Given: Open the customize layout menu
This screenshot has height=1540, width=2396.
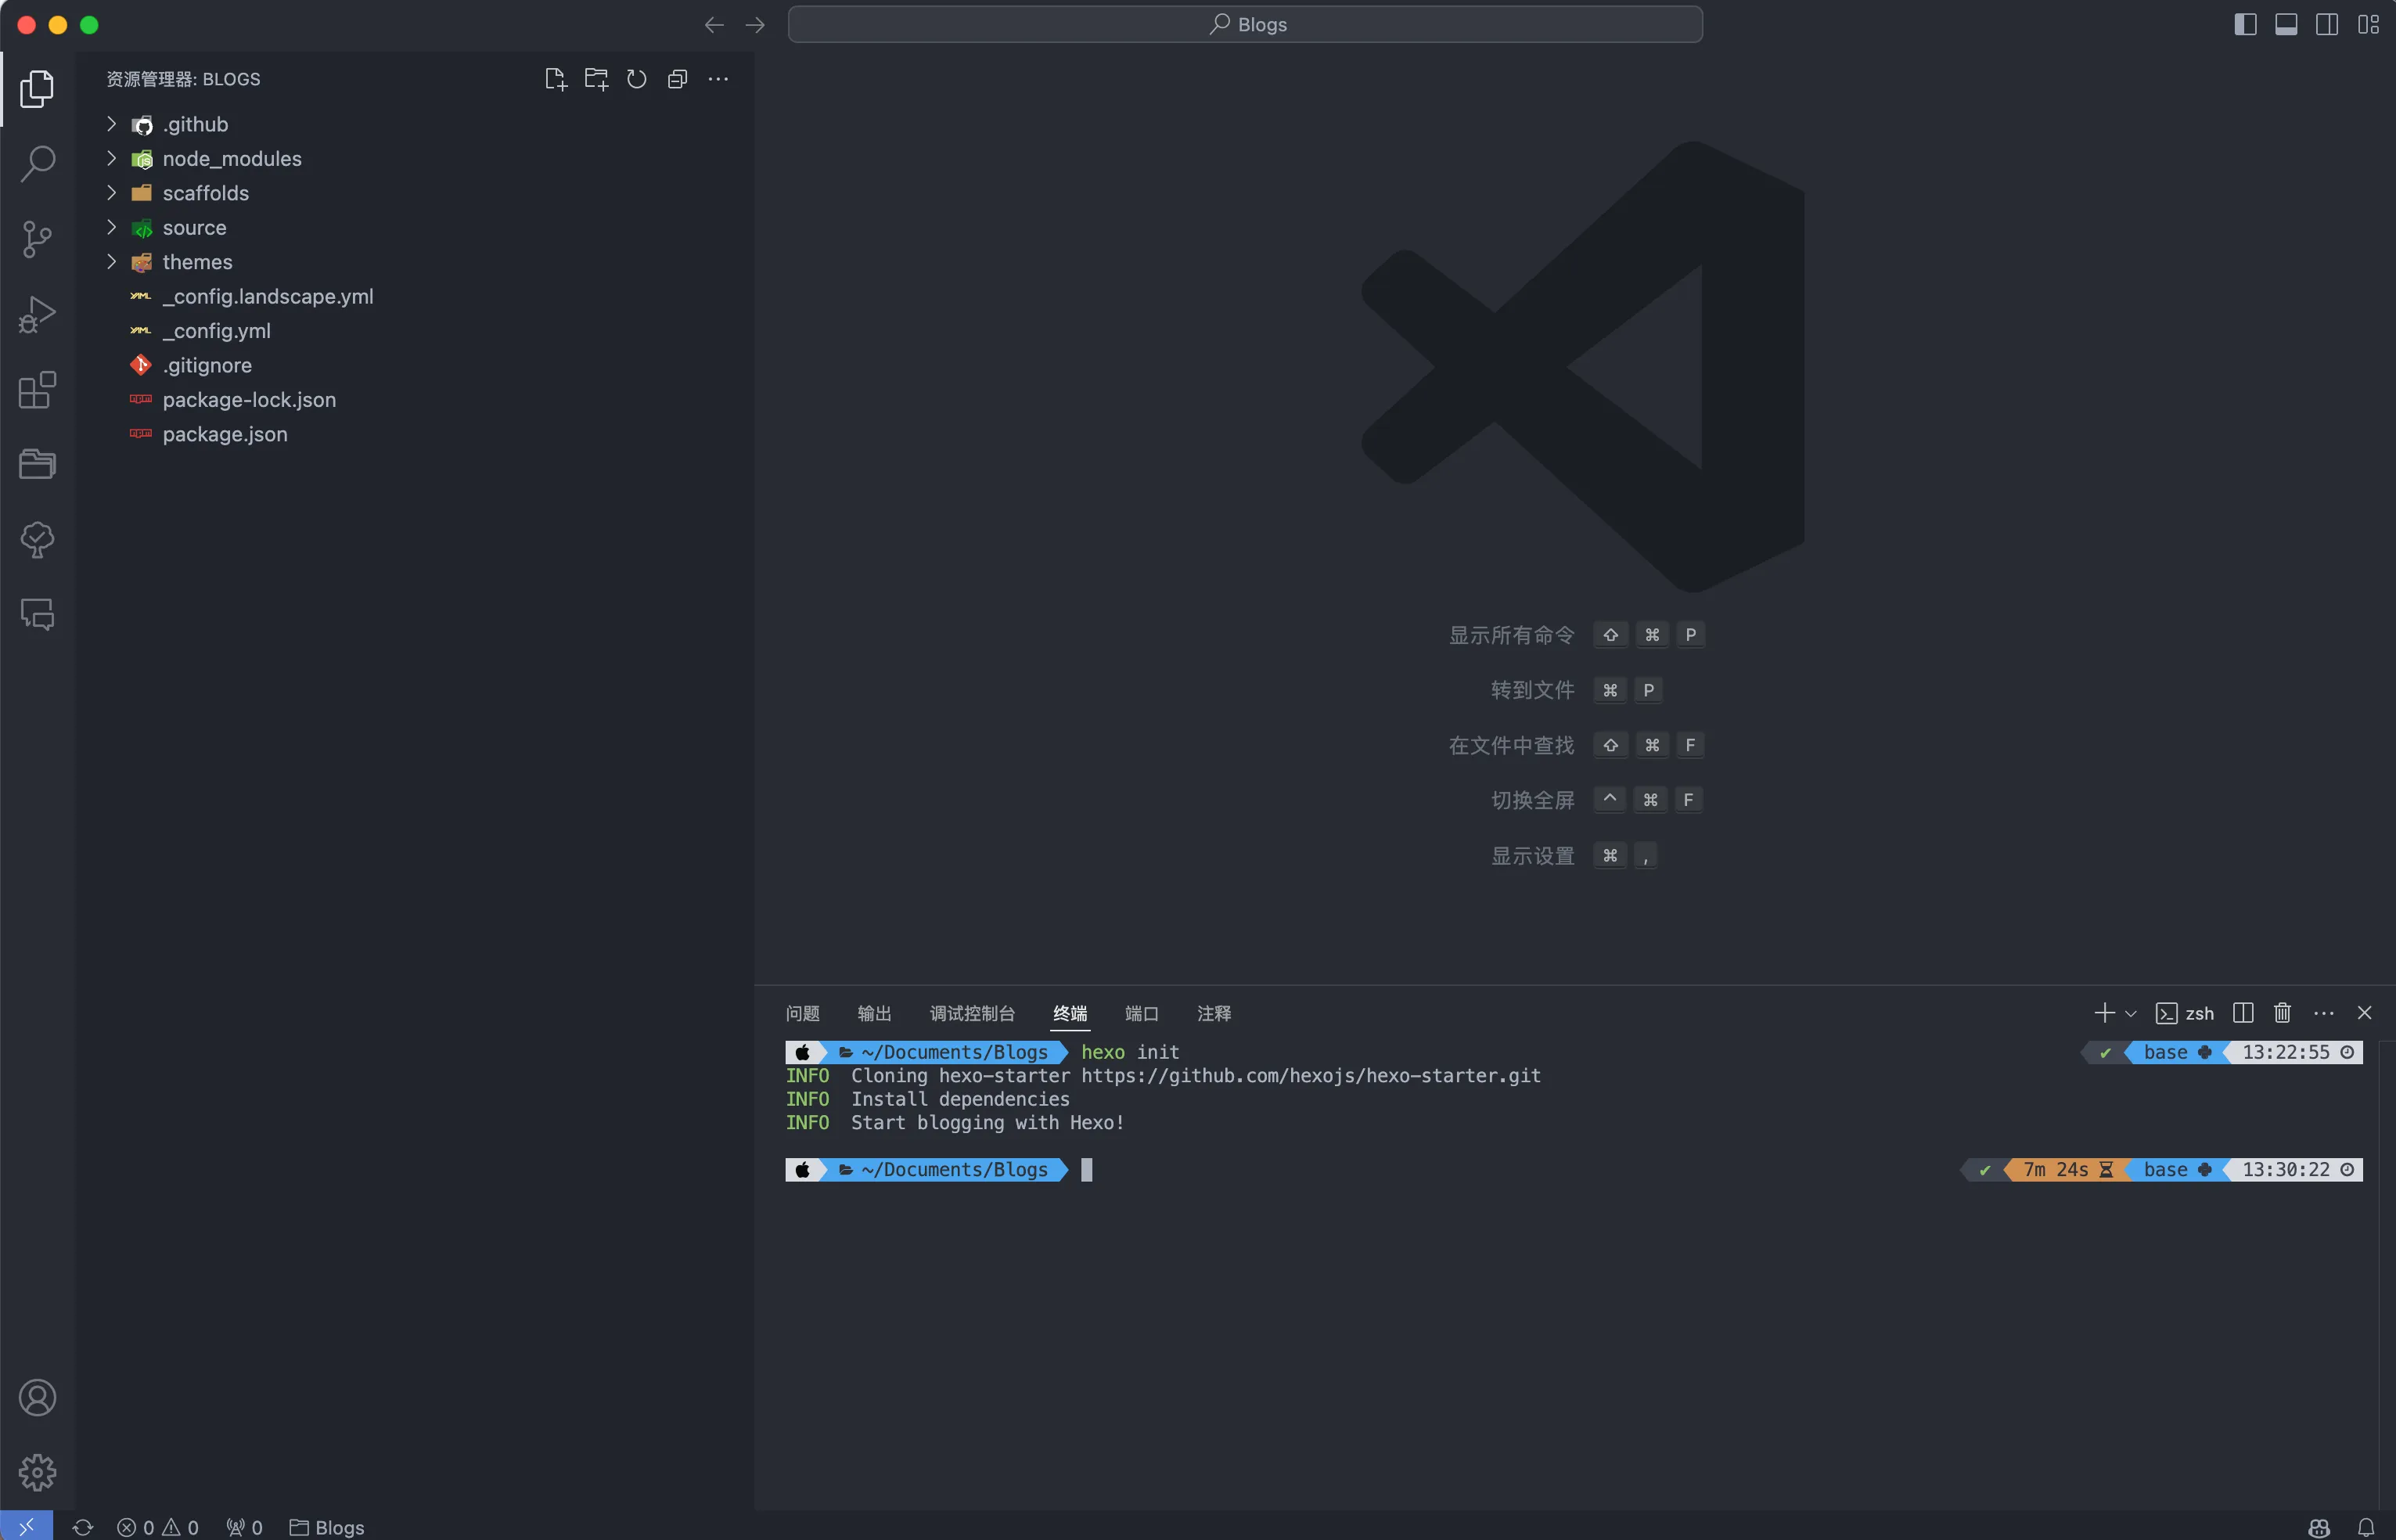Looking at the screenshot, I should click(x=2368, y=24).
